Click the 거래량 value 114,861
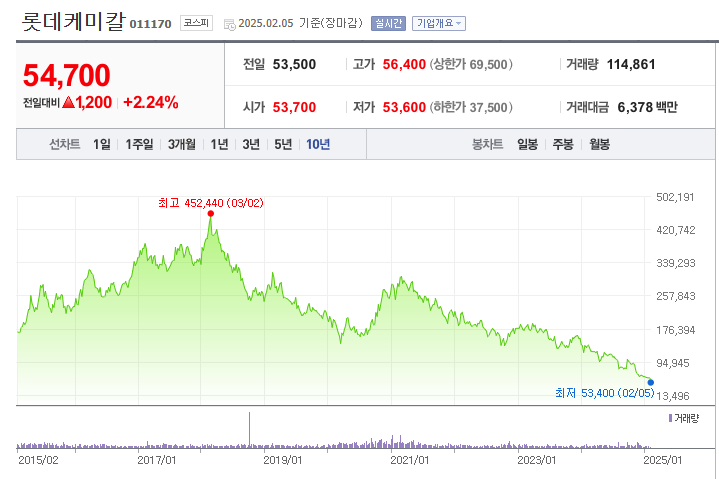The width and height of the screenshot is (719, 479). coord(631,64)
